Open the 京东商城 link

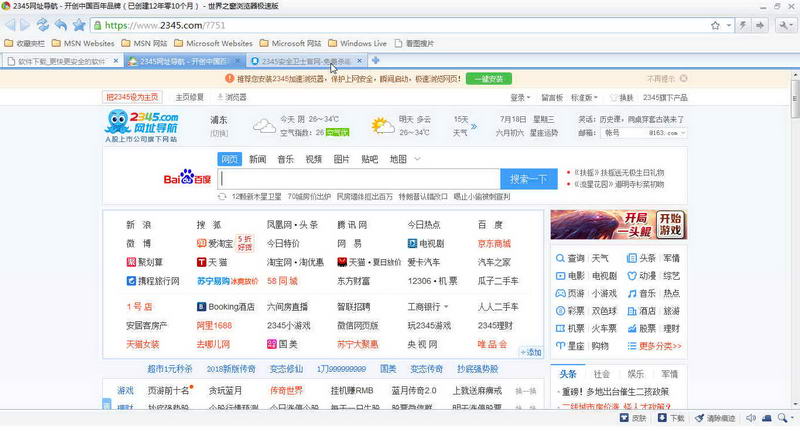494,244
